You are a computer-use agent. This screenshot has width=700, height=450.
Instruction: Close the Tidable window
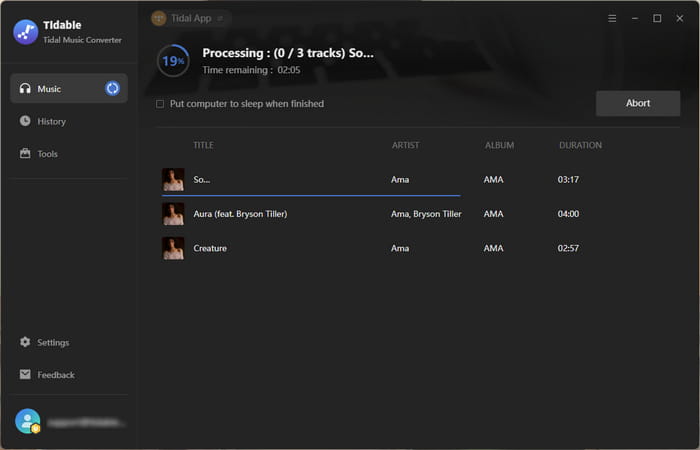point(679,18)
